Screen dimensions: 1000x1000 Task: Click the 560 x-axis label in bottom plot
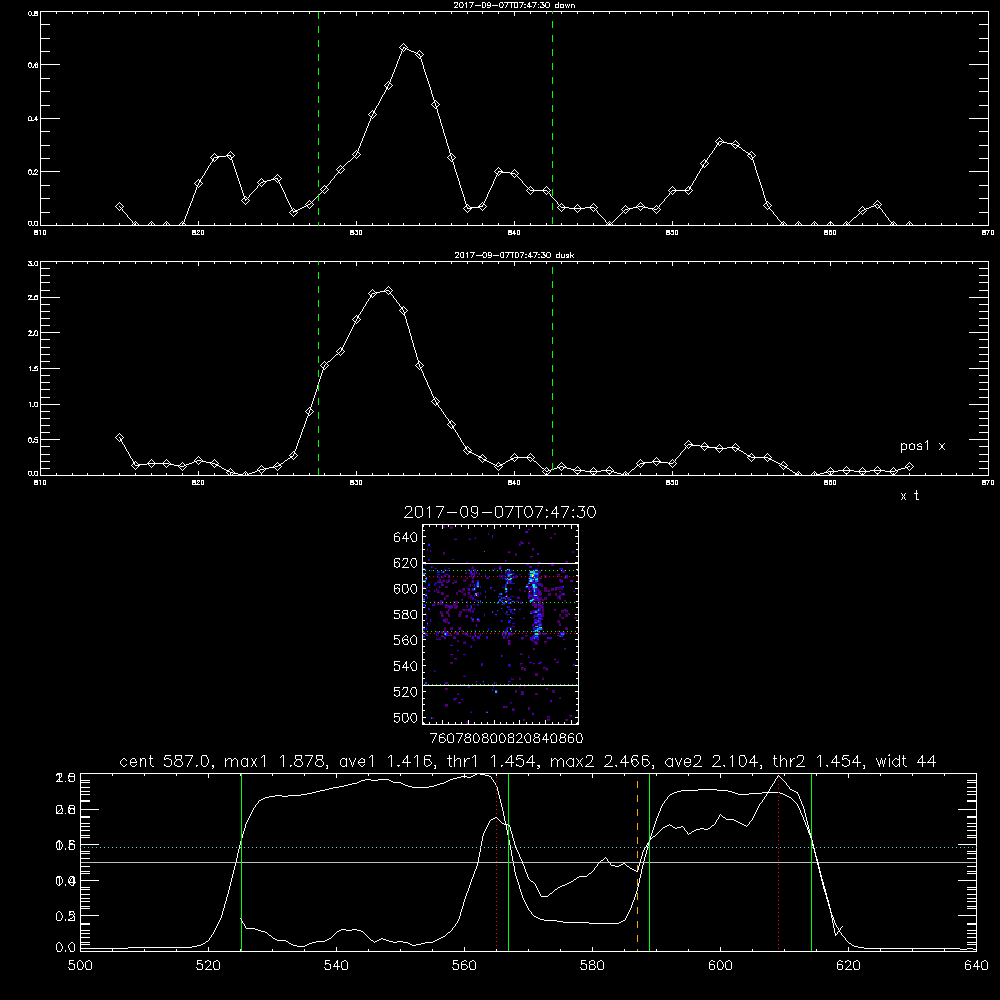pos(464,966)
